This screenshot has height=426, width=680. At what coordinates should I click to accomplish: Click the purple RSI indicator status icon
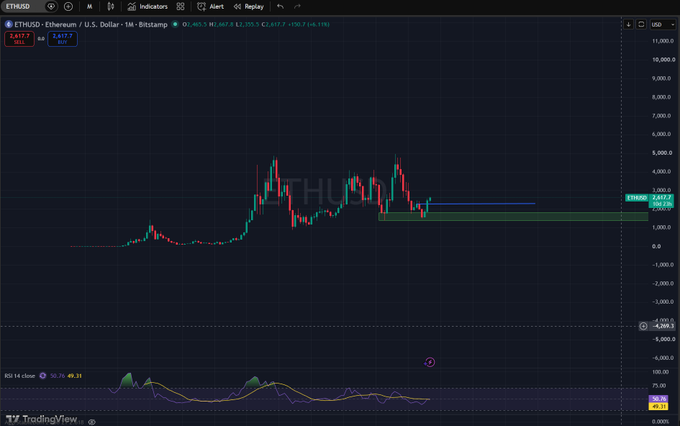coord(42,376)
